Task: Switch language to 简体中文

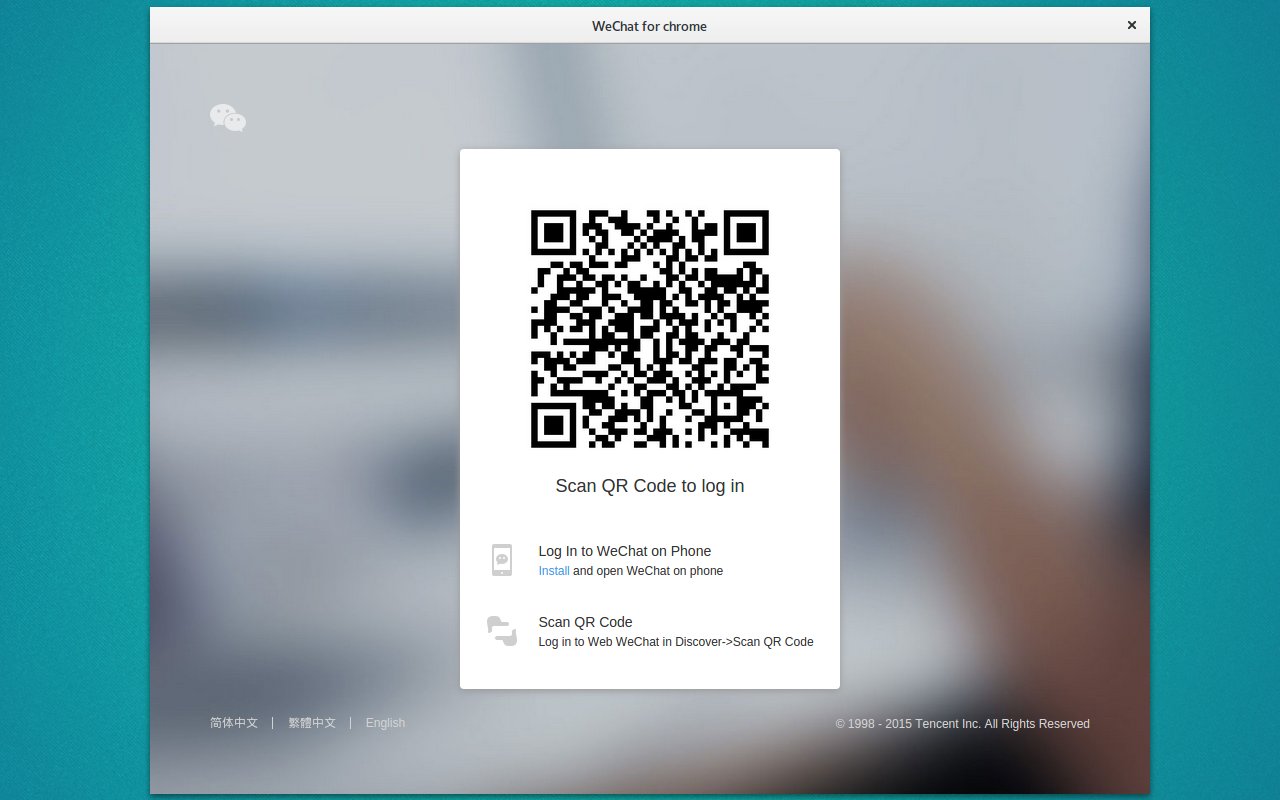Action: click(234, 723)
